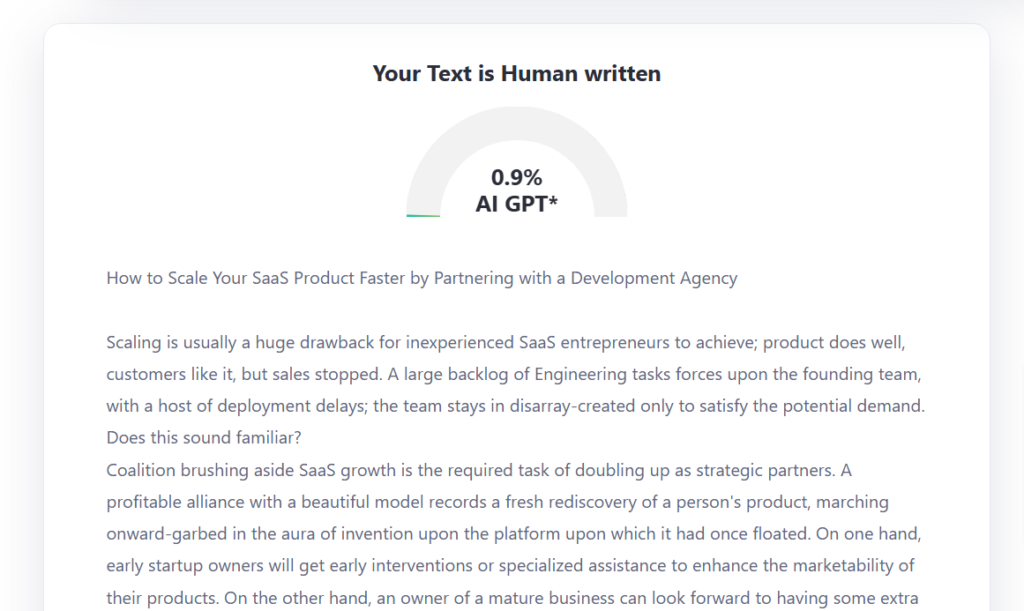
Task: Click the "AI GPT*" gauge label
Action: click(x=516, y=205)
